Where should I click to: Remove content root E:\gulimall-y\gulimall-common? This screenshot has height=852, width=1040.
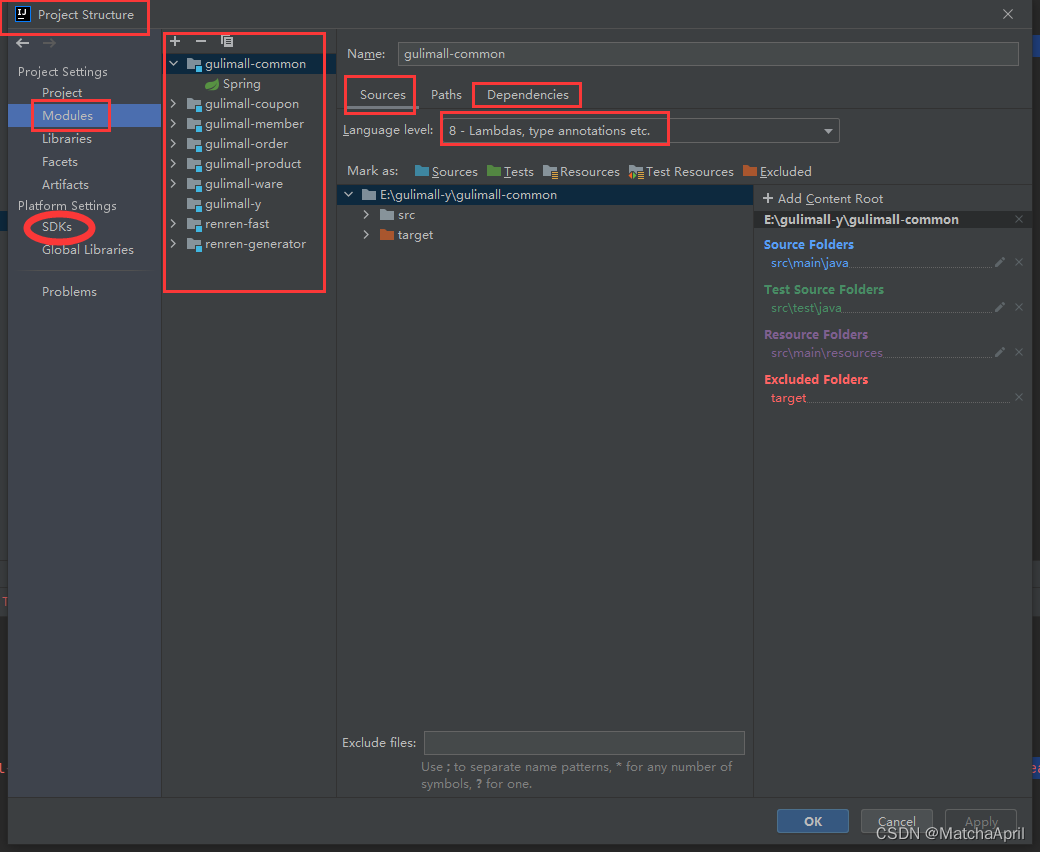coord(1019,219)
